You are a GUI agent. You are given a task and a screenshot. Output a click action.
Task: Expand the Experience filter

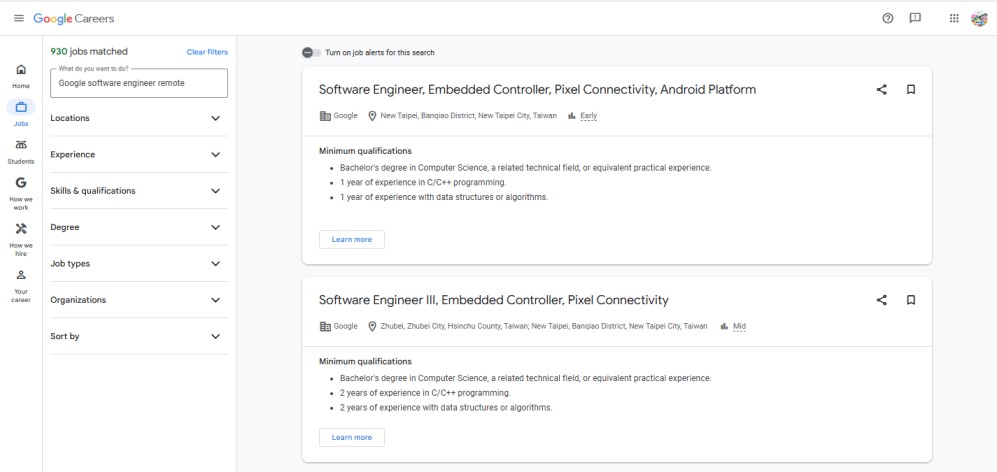click(139, 155)
